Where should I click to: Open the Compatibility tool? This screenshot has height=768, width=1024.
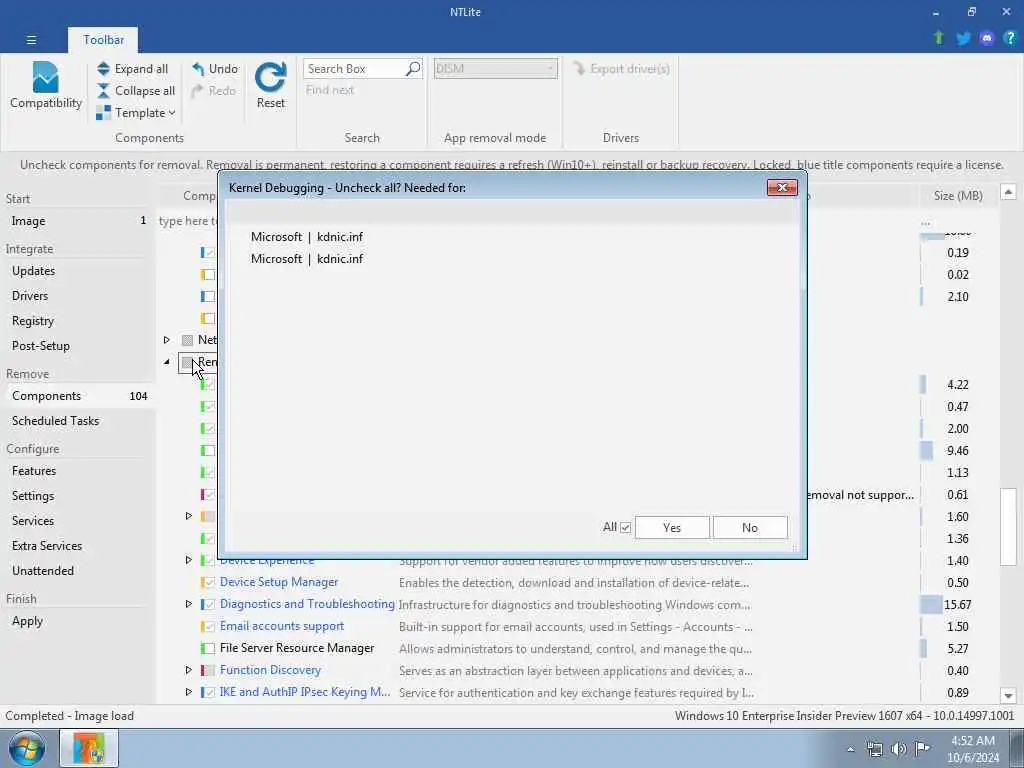tap(46, 86)
